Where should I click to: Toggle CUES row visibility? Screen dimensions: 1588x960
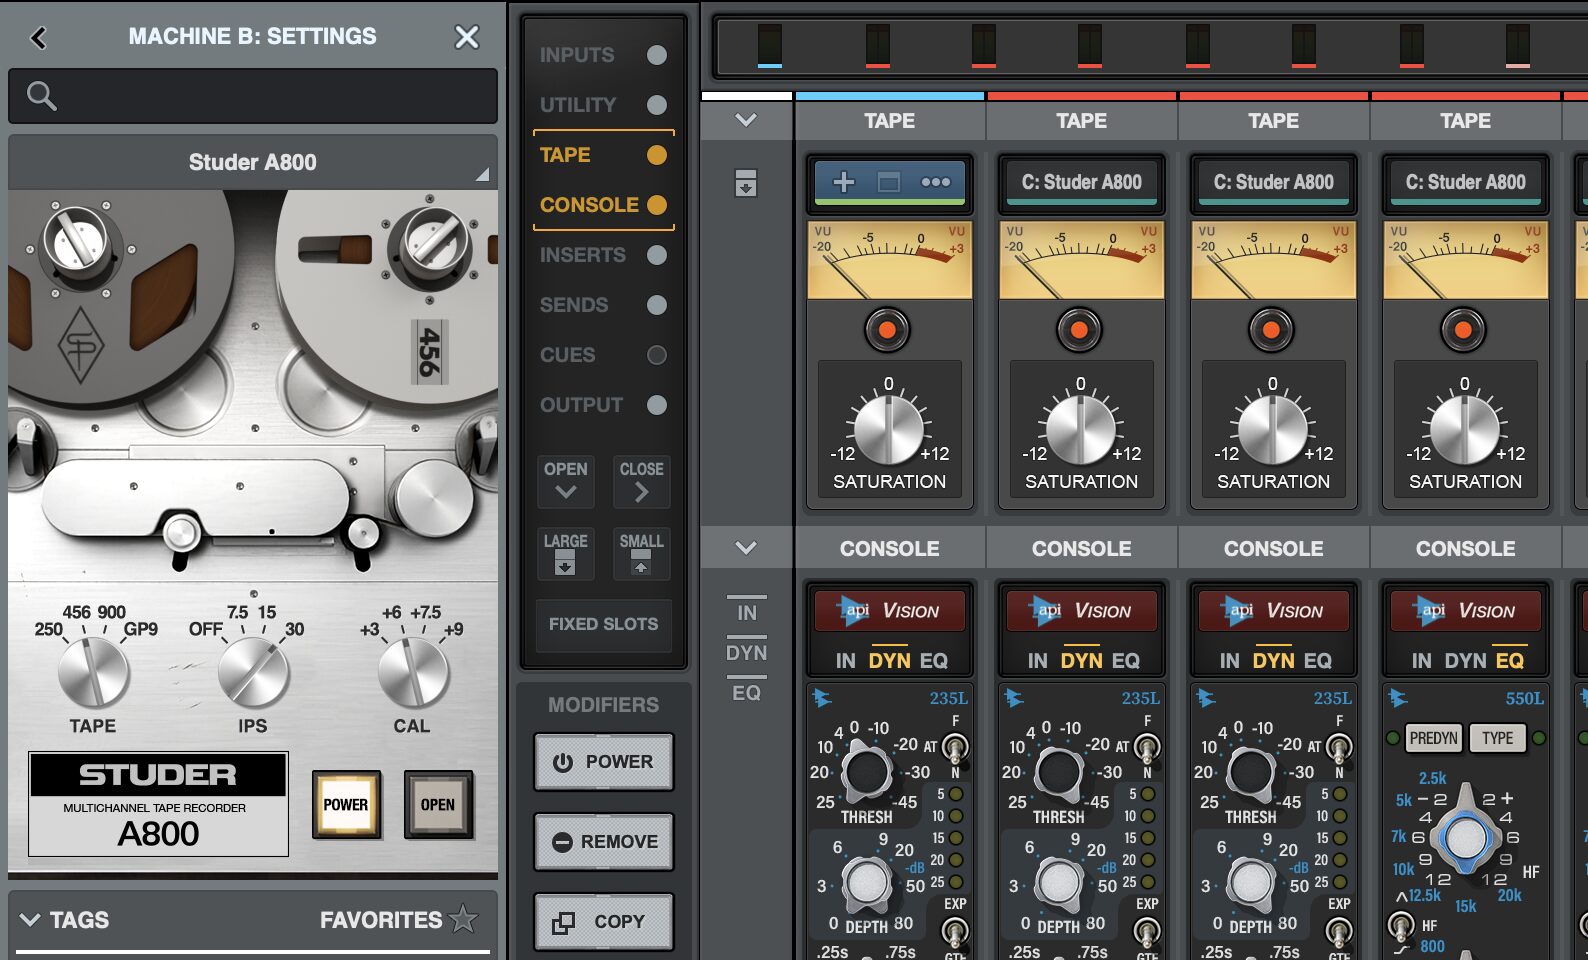657,355
